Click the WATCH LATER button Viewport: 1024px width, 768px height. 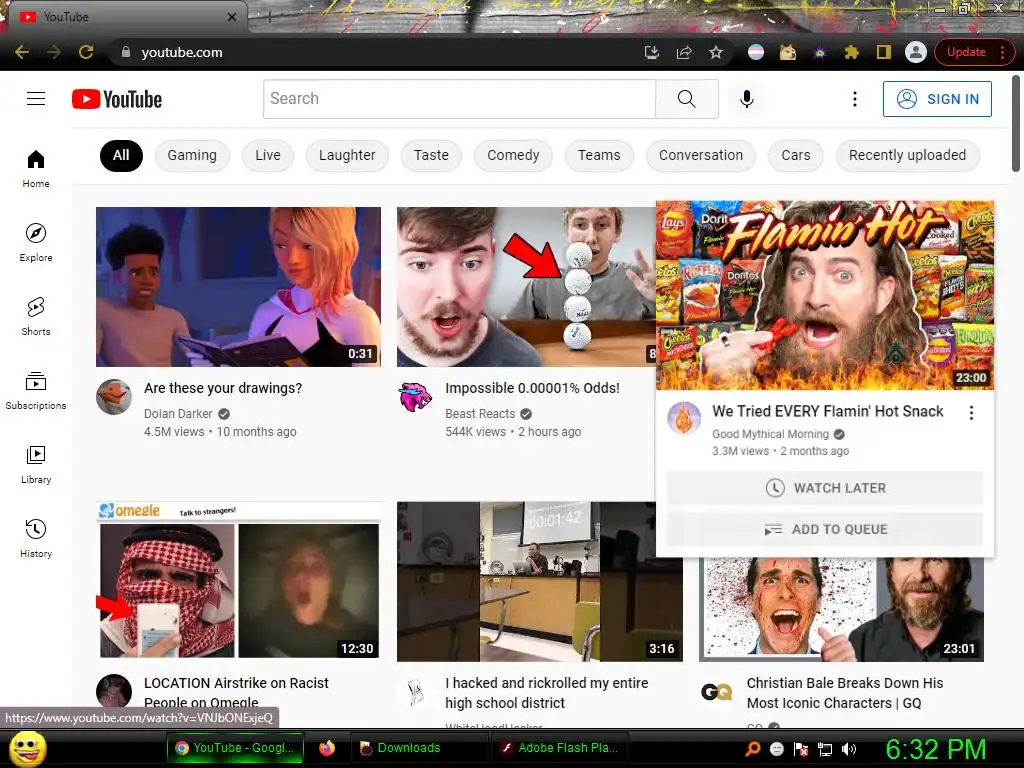(825, 488)
